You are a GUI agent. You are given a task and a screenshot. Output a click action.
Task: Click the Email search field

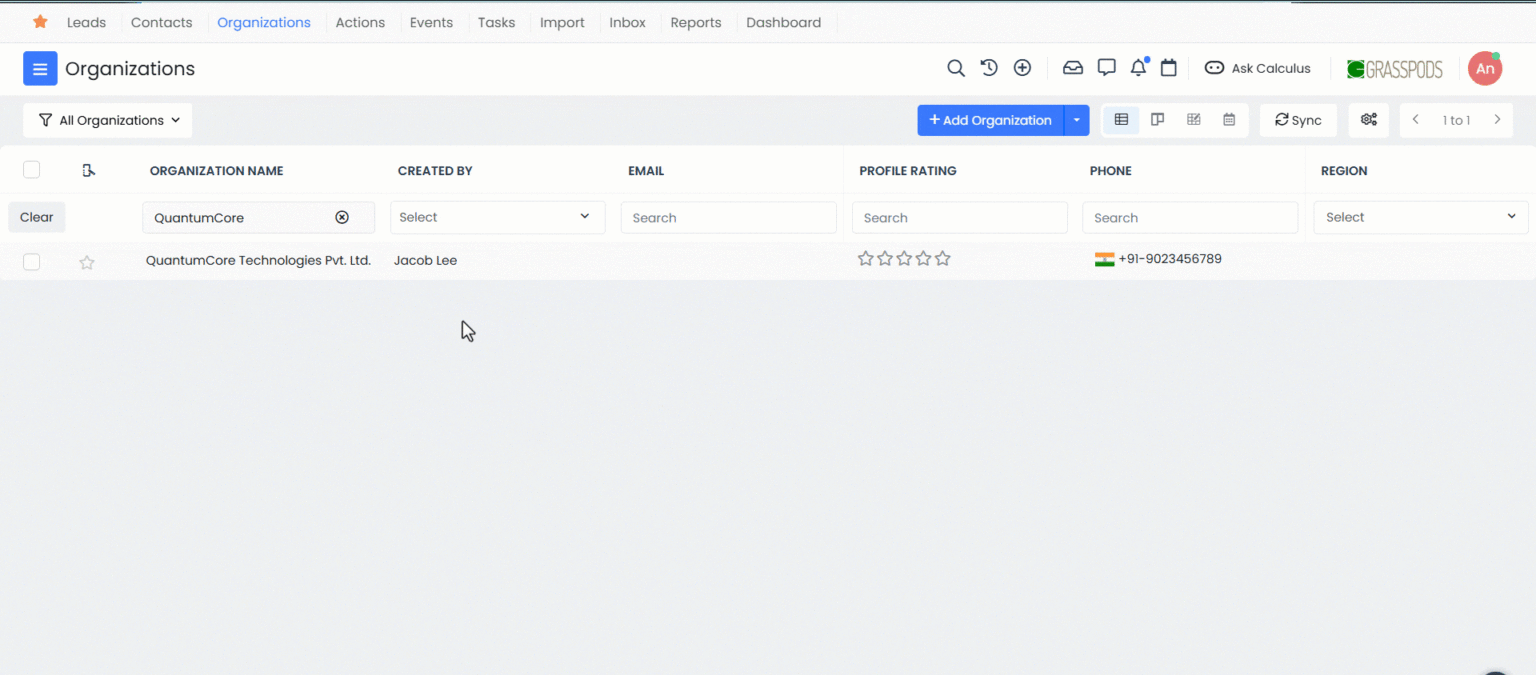click(x=729, y=217)
